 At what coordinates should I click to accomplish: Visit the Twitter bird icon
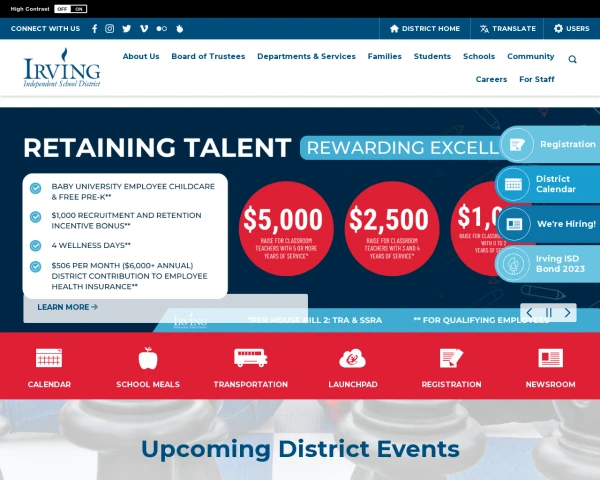127,29
